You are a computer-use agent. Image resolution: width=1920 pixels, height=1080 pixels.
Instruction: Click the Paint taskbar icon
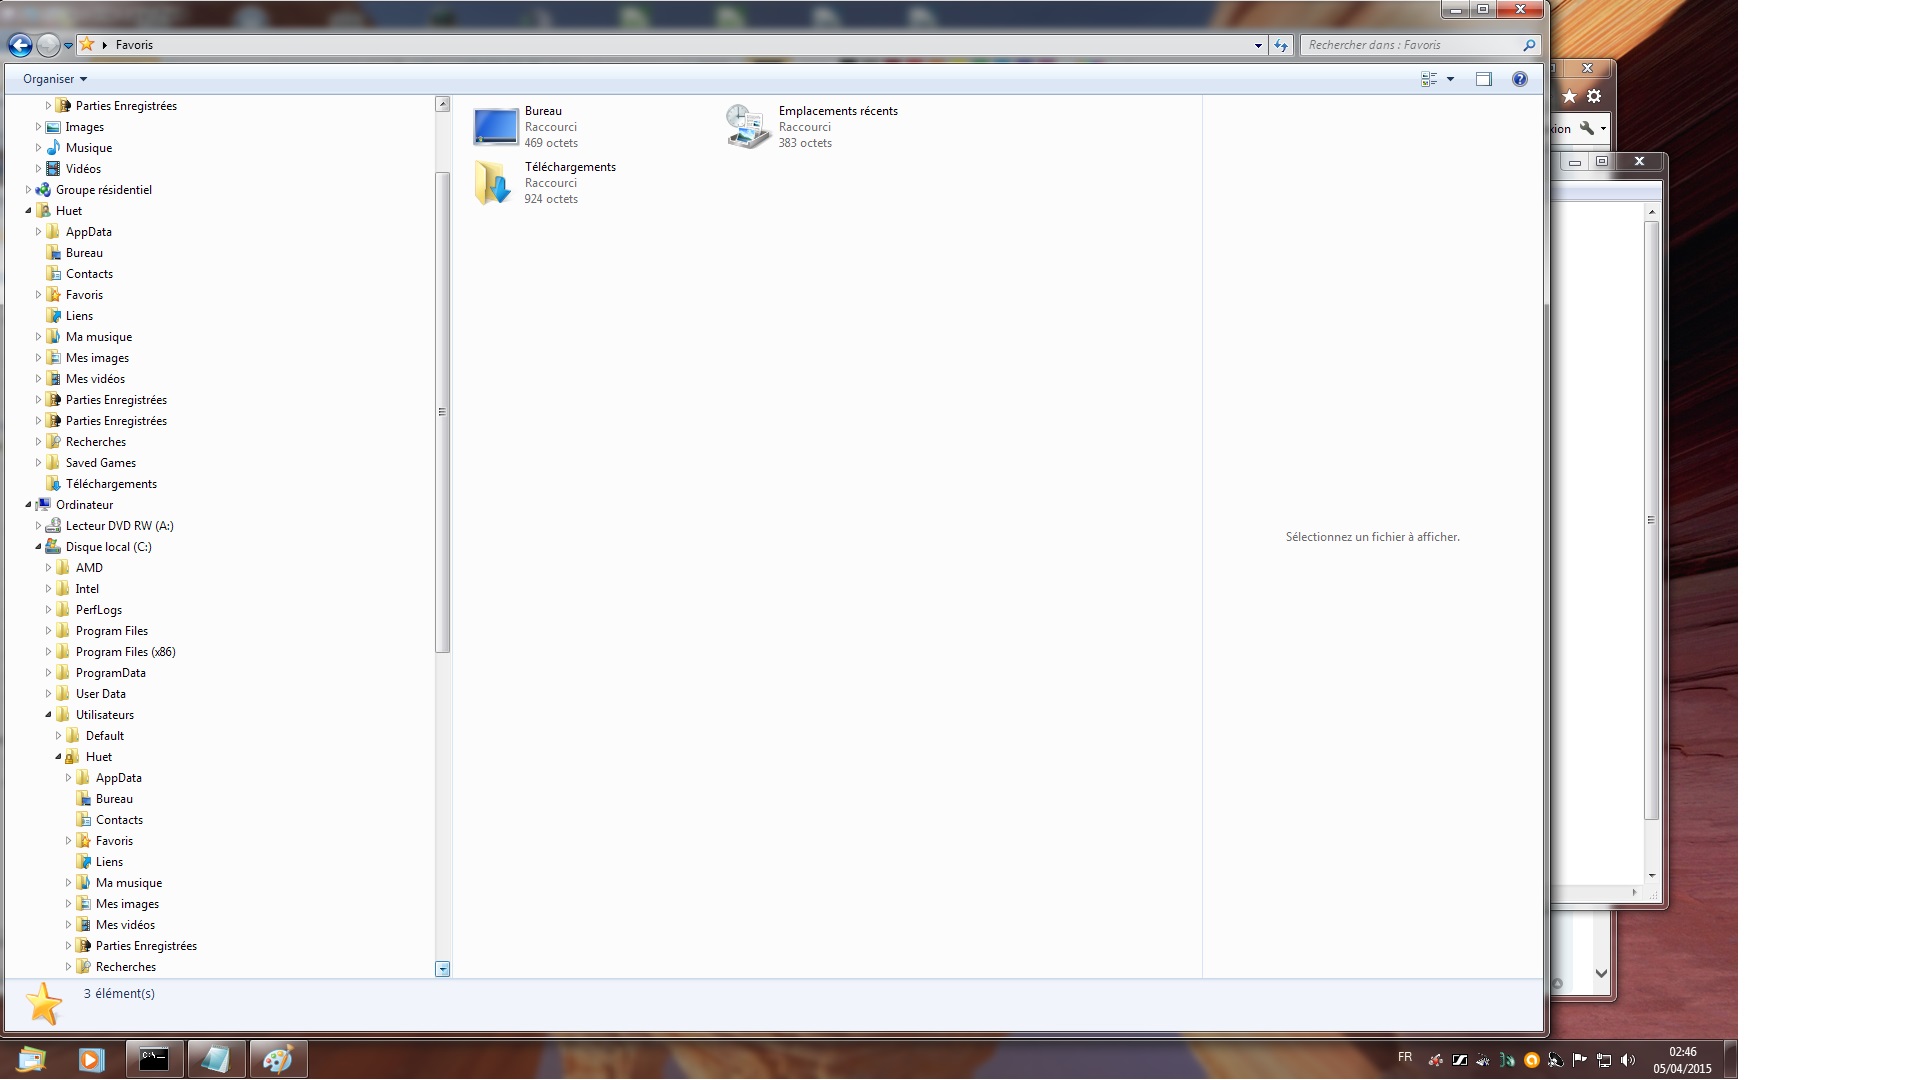(x=277, y=1059)
